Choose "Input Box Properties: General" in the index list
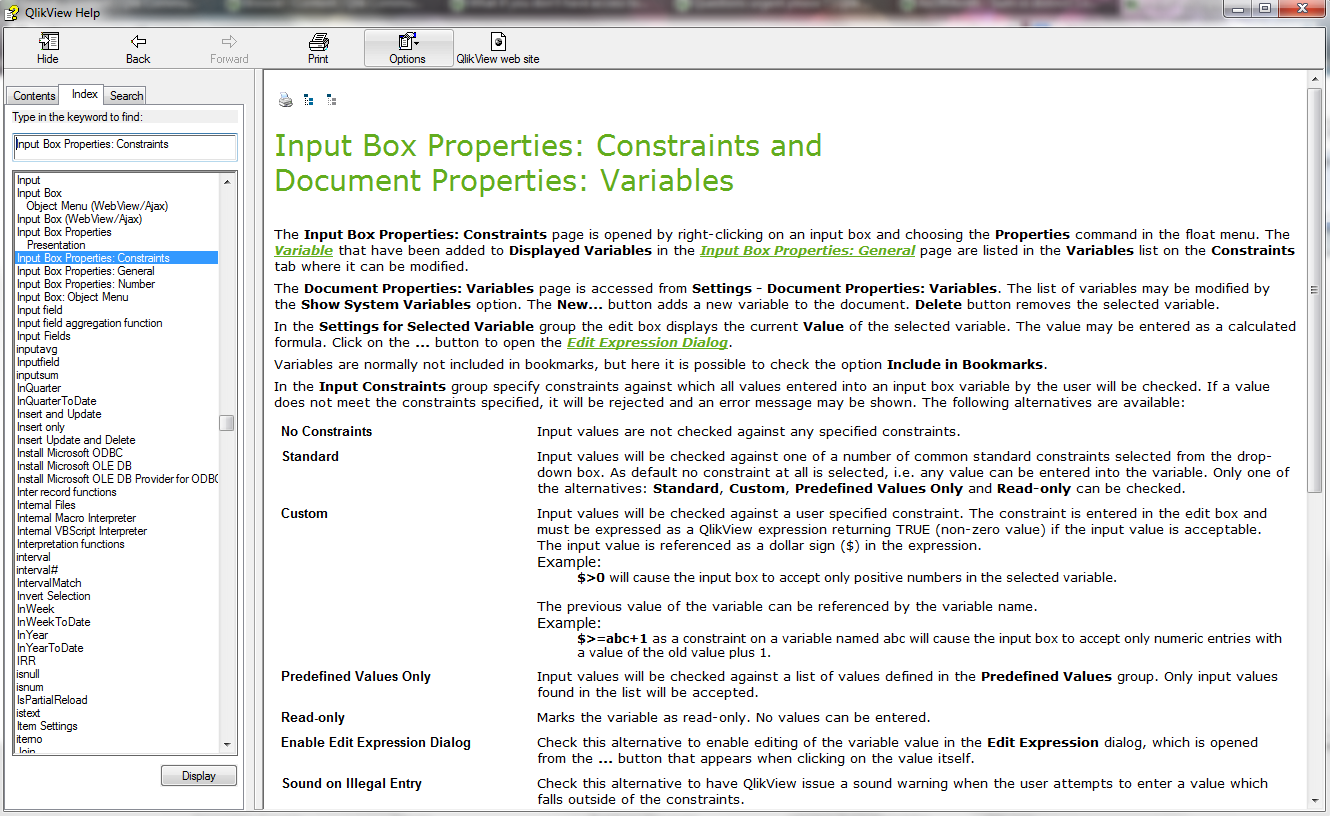The height and width of the screenshot is (816, 1330). pos(86,271)
